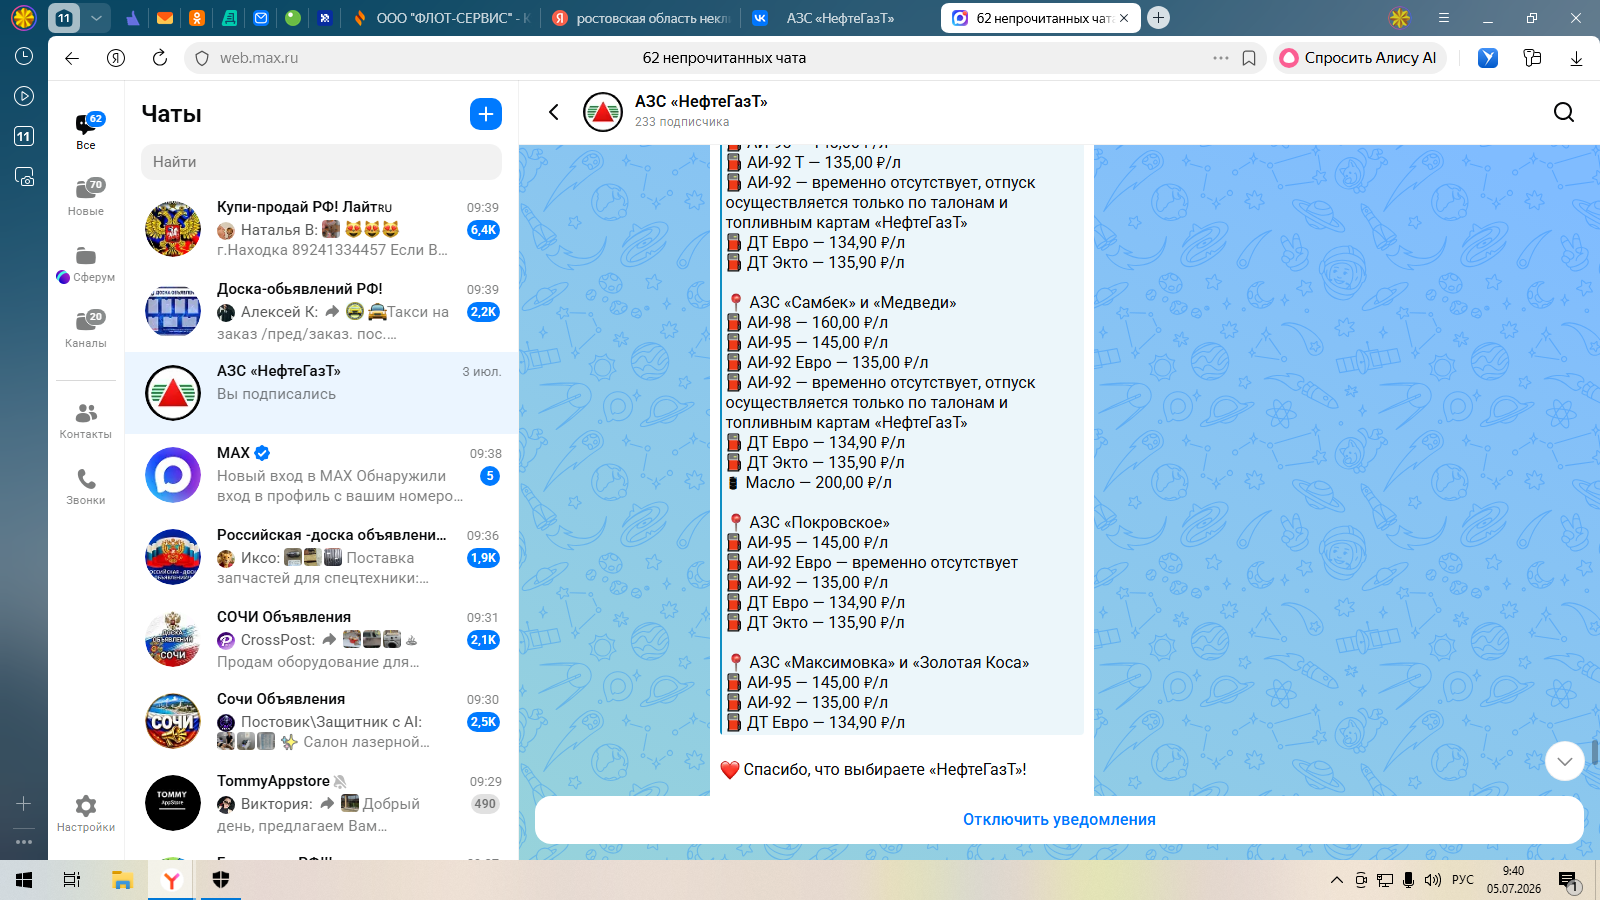Image resolution: width=1600 pixels, height=900 pixels.
Task: Open the Windows notification center
Action: click(1568, 880)
